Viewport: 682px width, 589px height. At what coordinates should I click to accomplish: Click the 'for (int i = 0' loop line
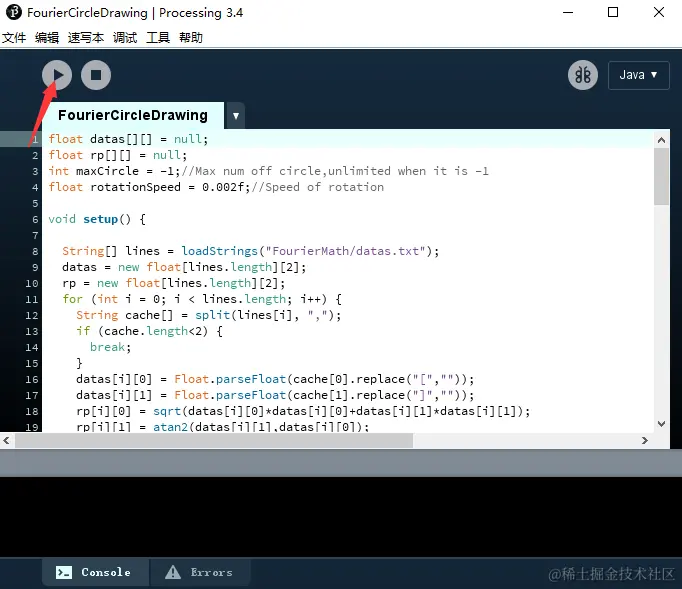(202, 299)
